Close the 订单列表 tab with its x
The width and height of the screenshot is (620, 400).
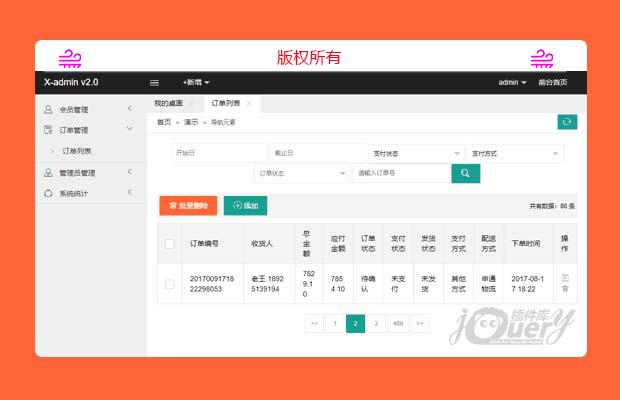tap(249, 104)
